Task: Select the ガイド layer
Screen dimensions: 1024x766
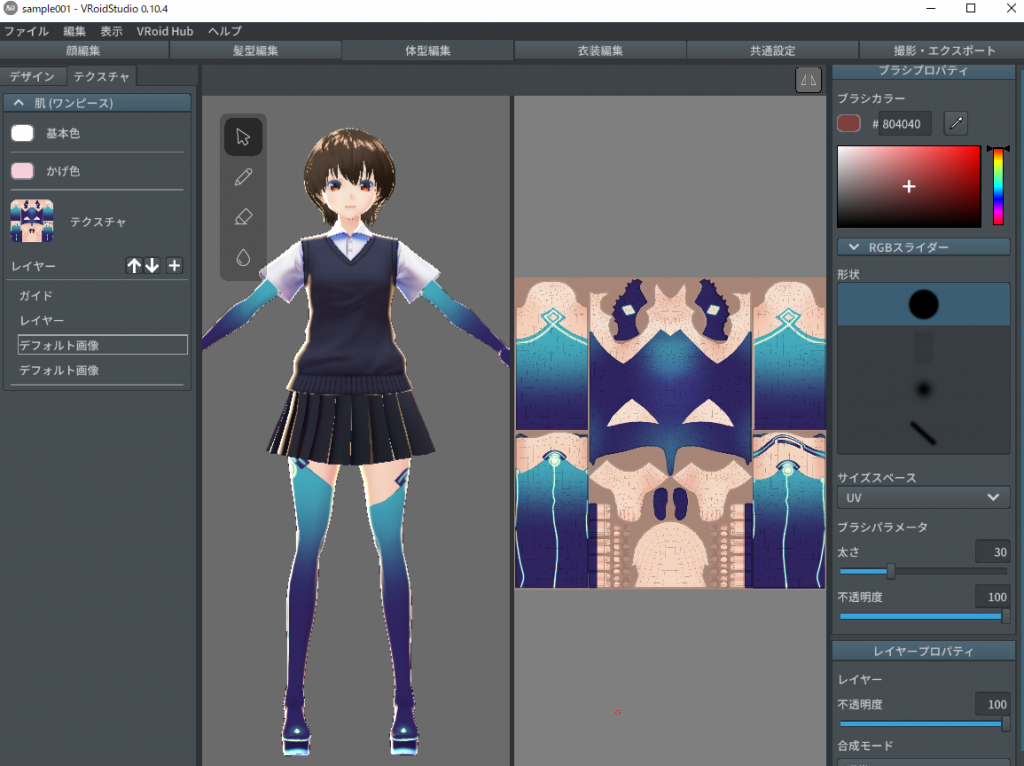Action: (36, 296)
